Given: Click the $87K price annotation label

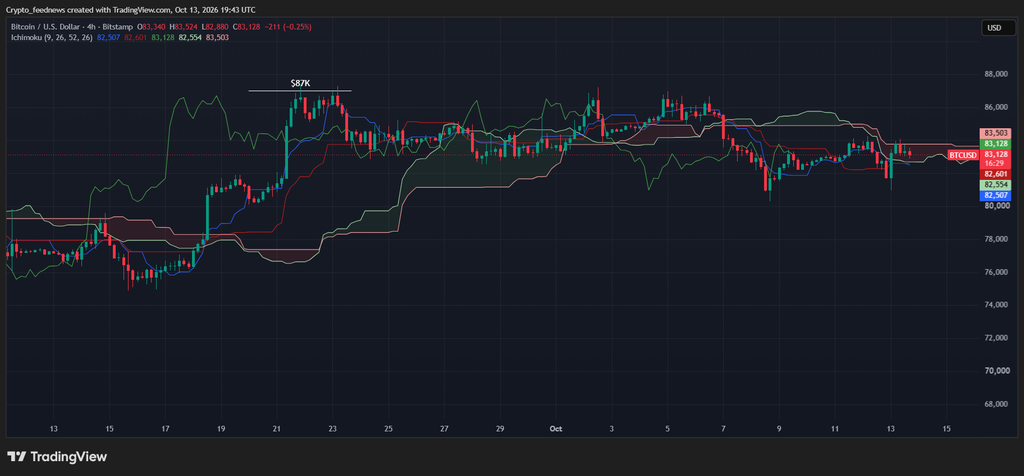Looking at the screenshot, I should pyautogui.click(x=300, y=84).
